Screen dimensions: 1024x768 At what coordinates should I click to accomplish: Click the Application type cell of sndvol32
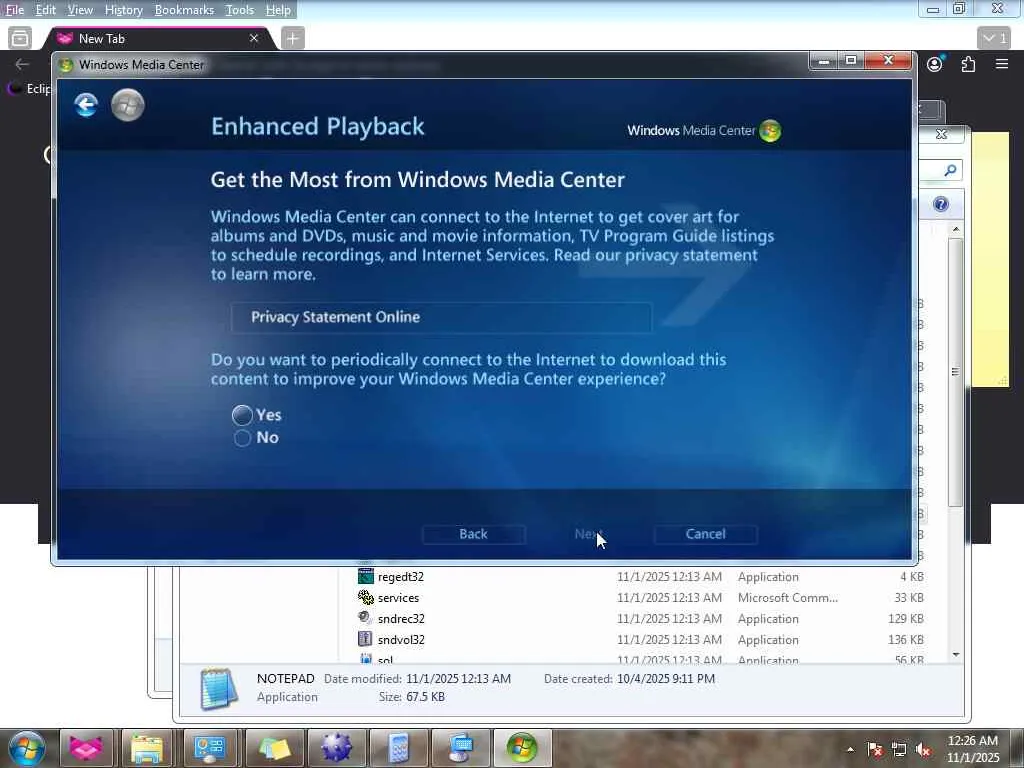coord(768,640)
